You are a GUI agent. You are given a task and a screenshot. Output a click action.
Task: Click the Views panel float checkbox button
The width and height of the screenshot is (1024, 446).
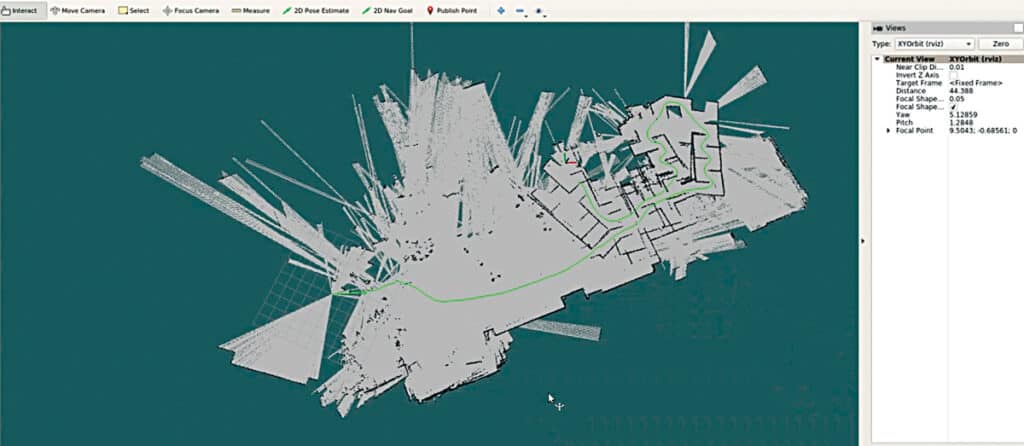click(1016, 28)
